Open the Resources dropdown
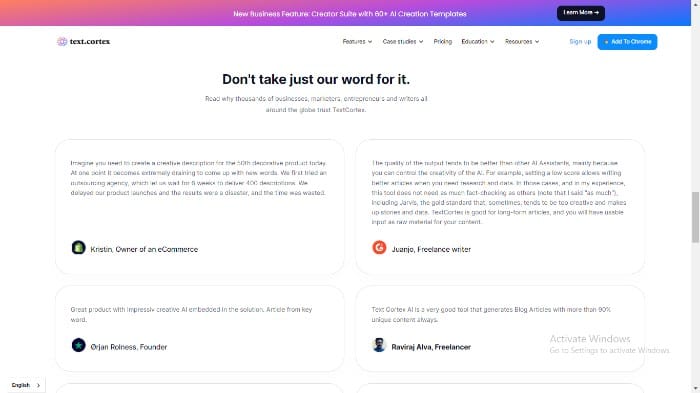Image resolution: width=700 pixels, height=393 pixels. pyautogui.click(x=522, y=42)
